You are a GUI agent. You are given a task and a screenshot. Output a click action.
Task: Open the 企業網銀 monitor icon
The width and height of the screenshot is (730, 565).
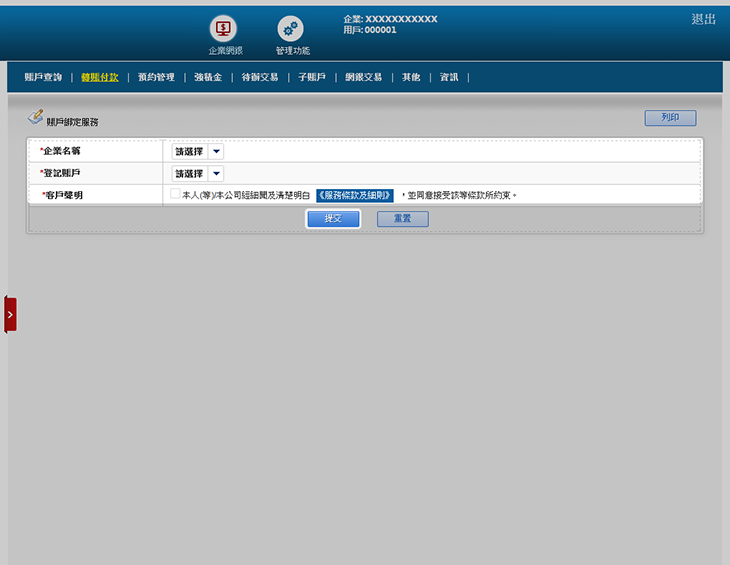[x=224, y=29]
